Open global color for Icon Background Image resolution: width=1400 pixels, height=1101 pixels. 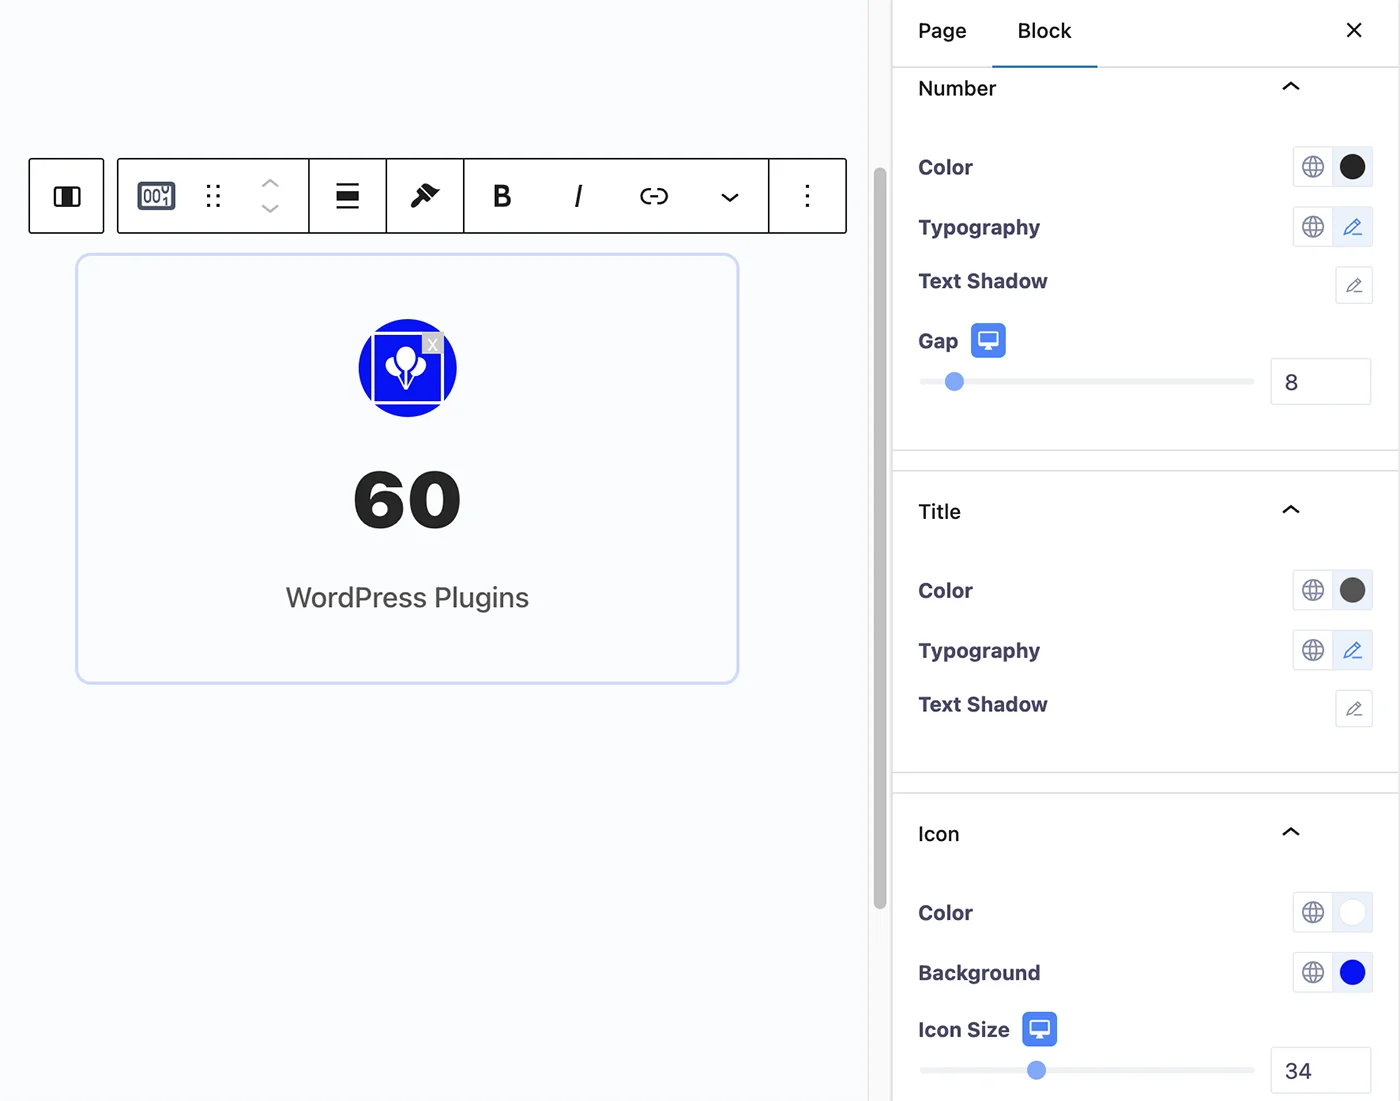1313,972
